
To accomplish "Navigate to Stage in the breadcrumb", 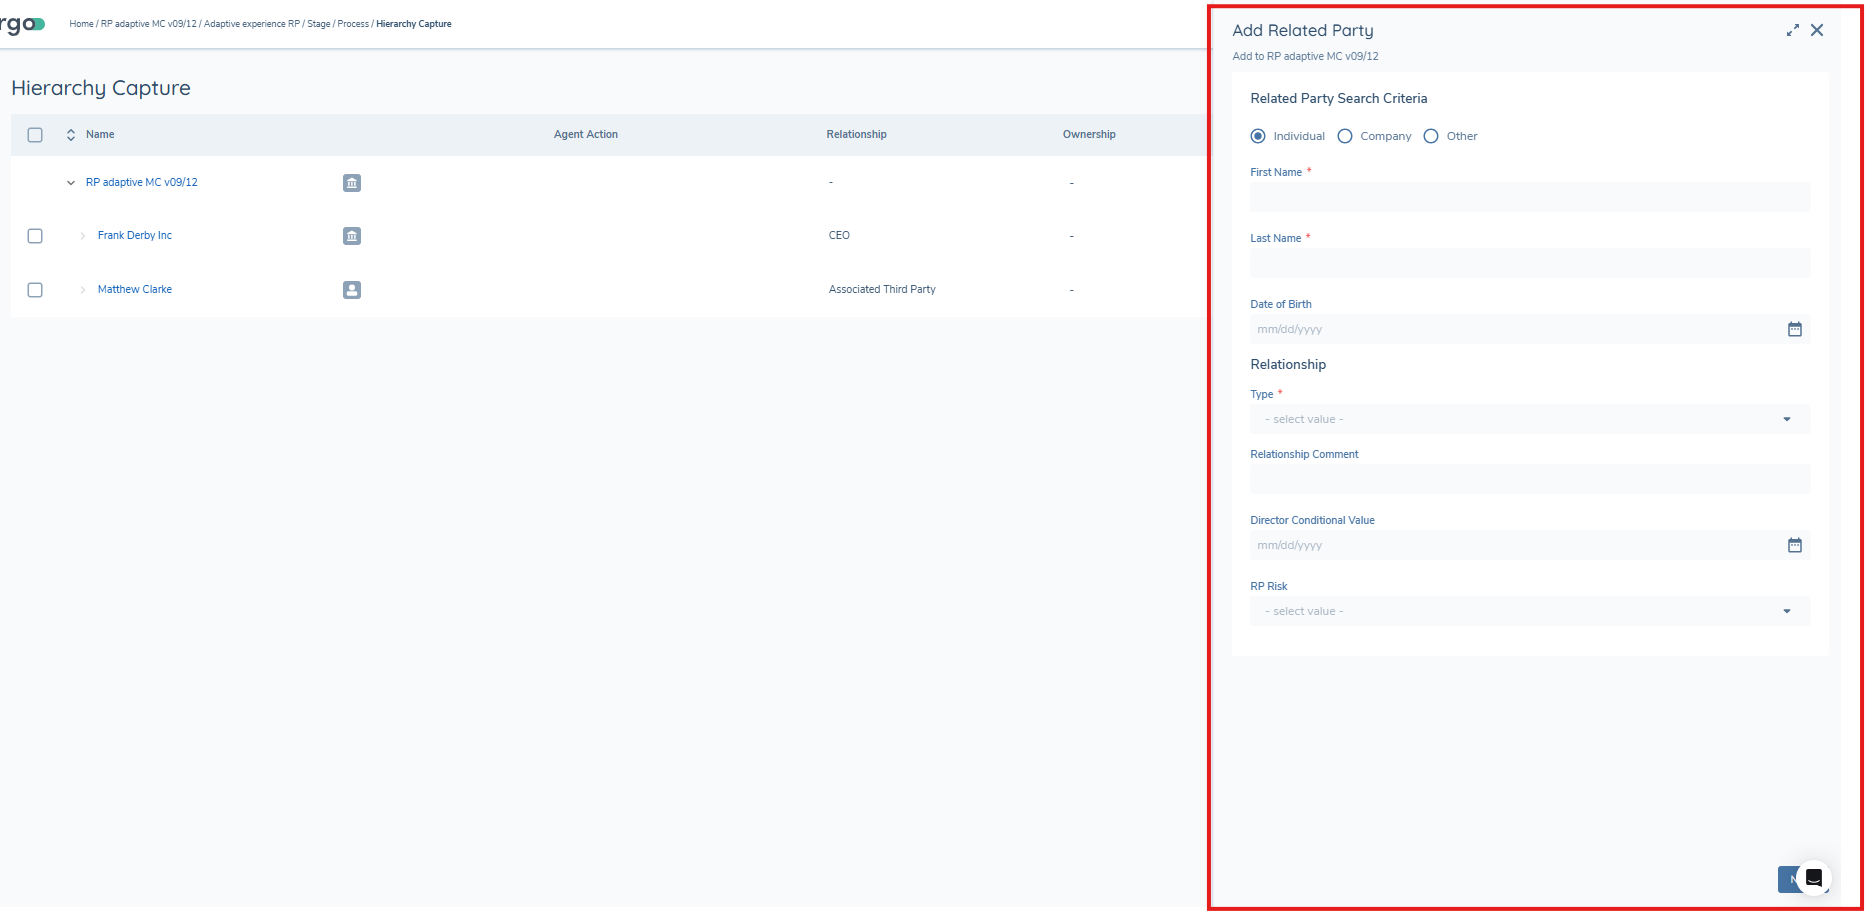I will point(318,24).
